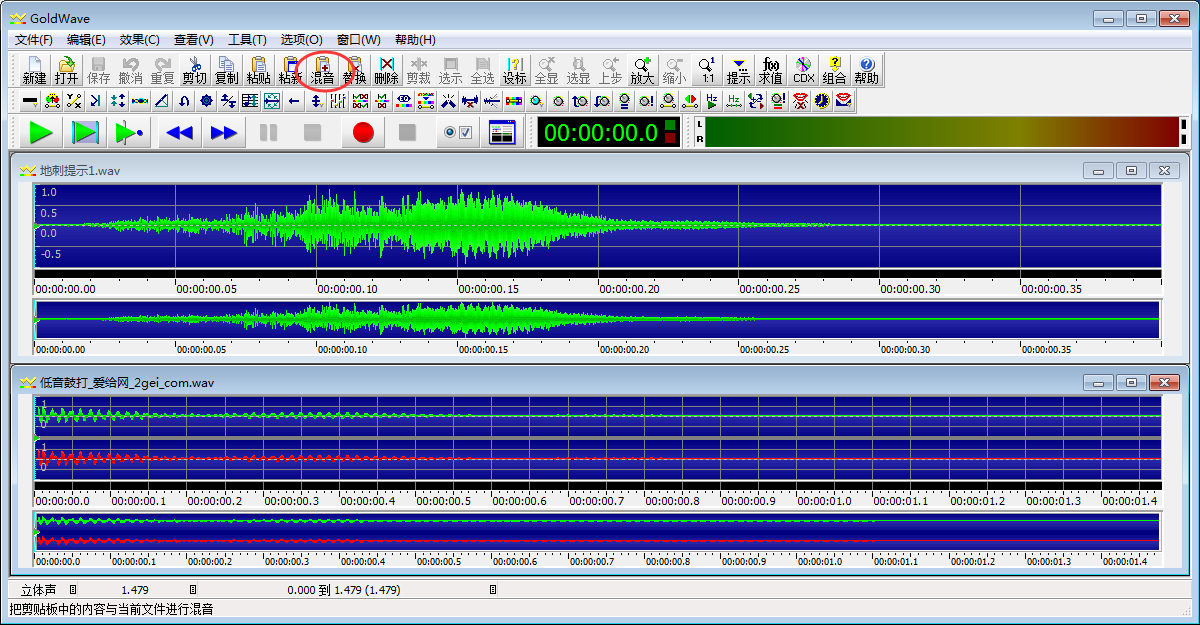Click the 剪切 (Cut) scissors button
Screen dimensions: 1200x625
(x=194, y=70)
